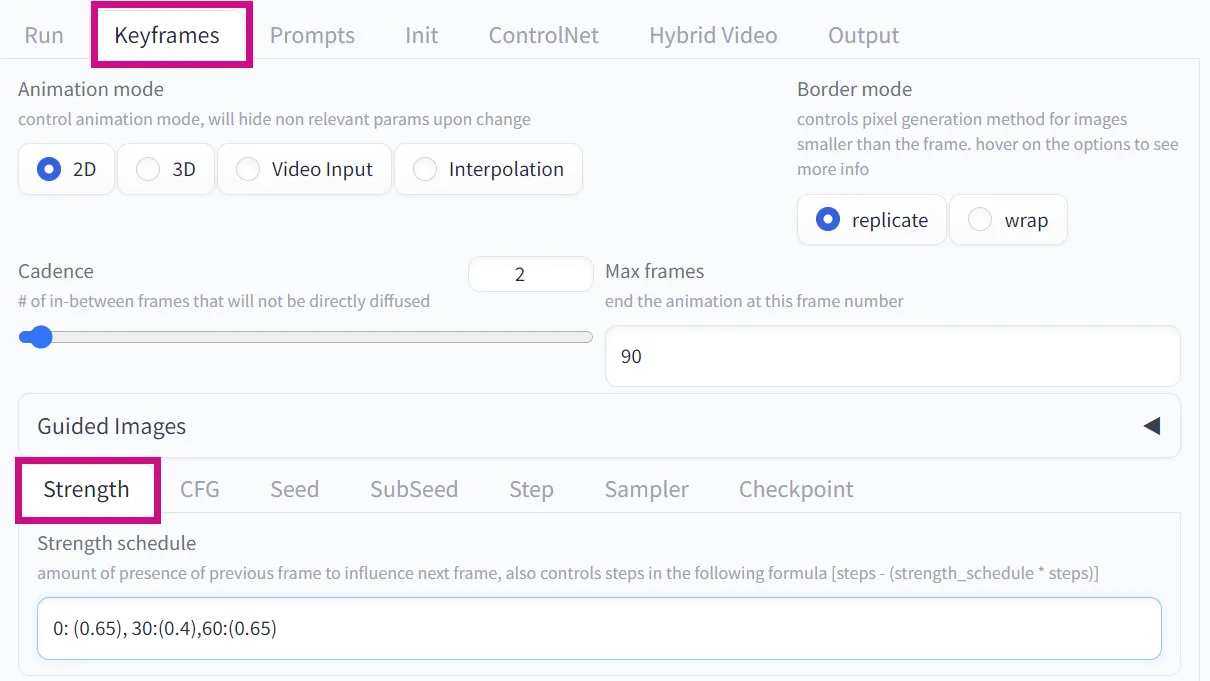Open the Step schedule tab
Image resolution: width=1210 pixels, height=681 pixels.
(531, 490)
